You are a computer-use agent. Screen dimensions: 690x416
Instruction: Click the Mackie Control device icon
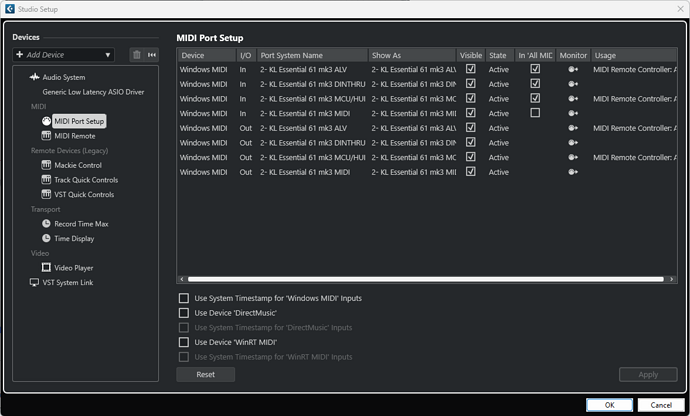46,165
